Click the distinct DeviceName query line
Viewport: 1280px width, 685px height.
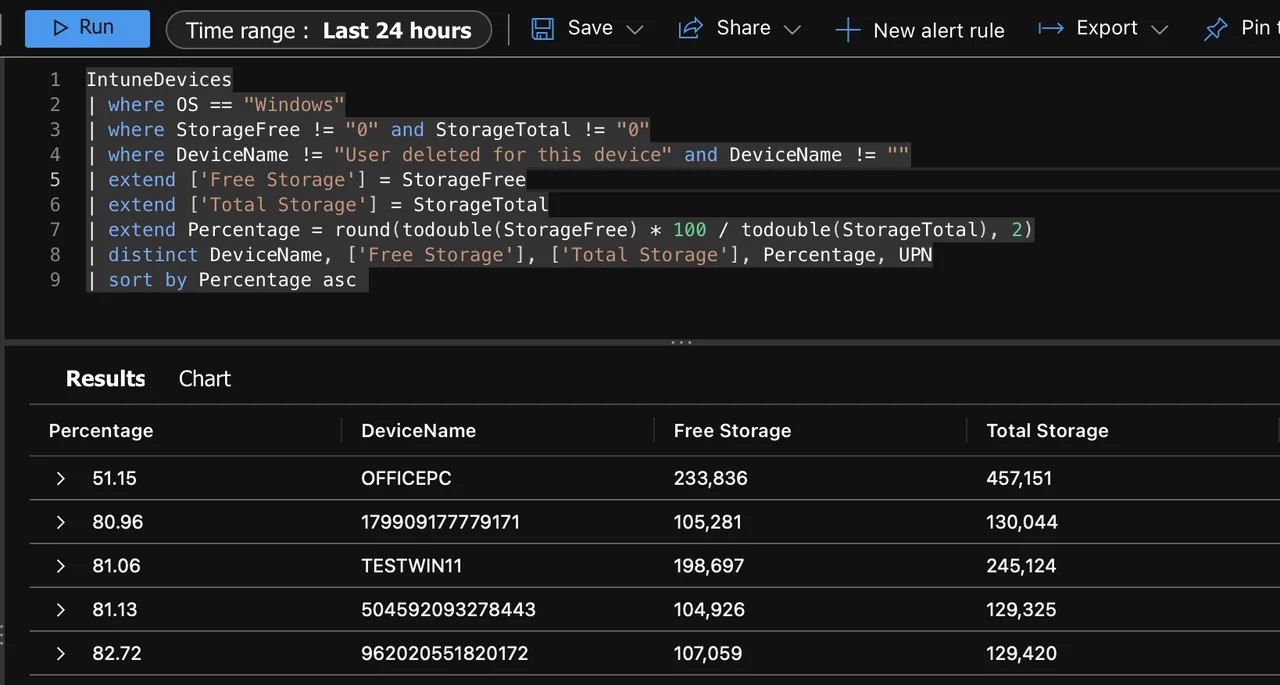[509, 255]
